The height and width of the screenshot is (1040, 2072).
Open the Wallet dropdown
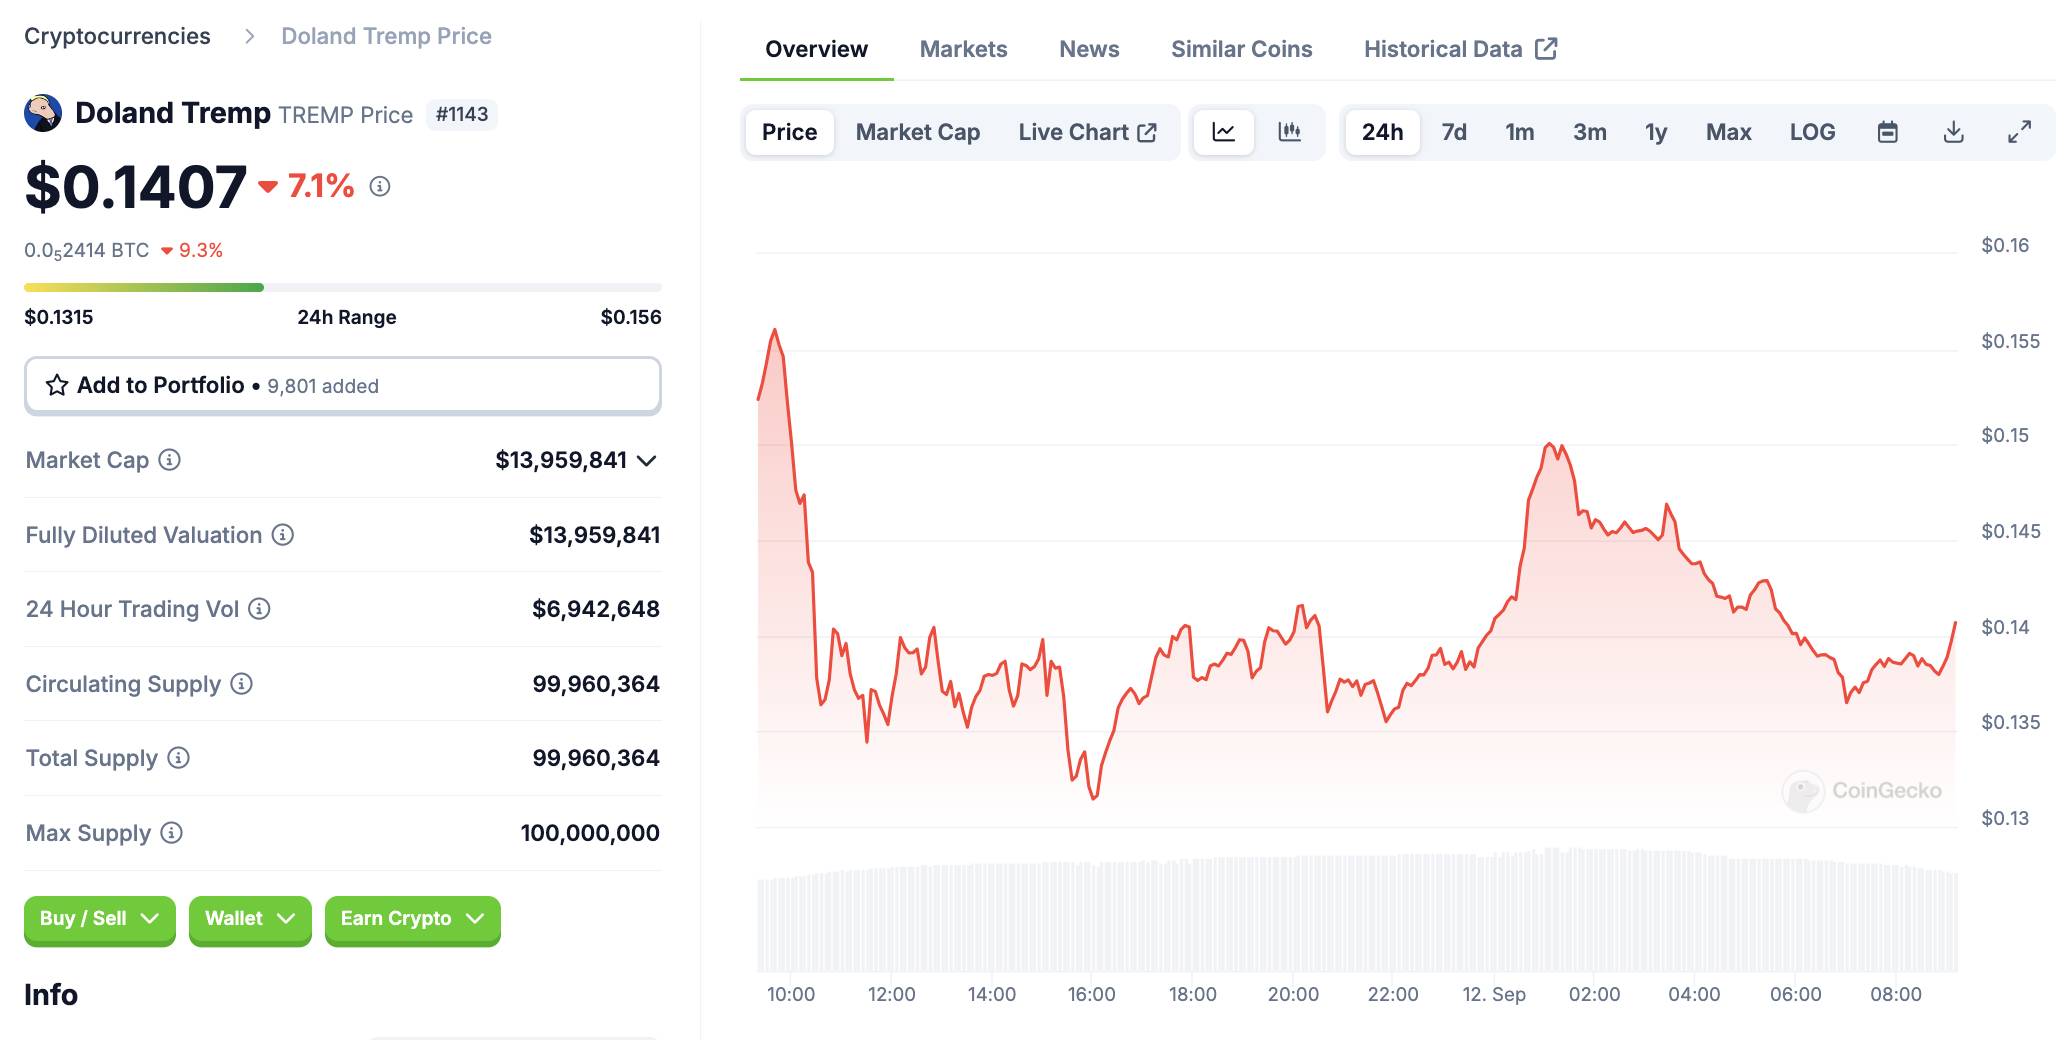pos(250,919)
